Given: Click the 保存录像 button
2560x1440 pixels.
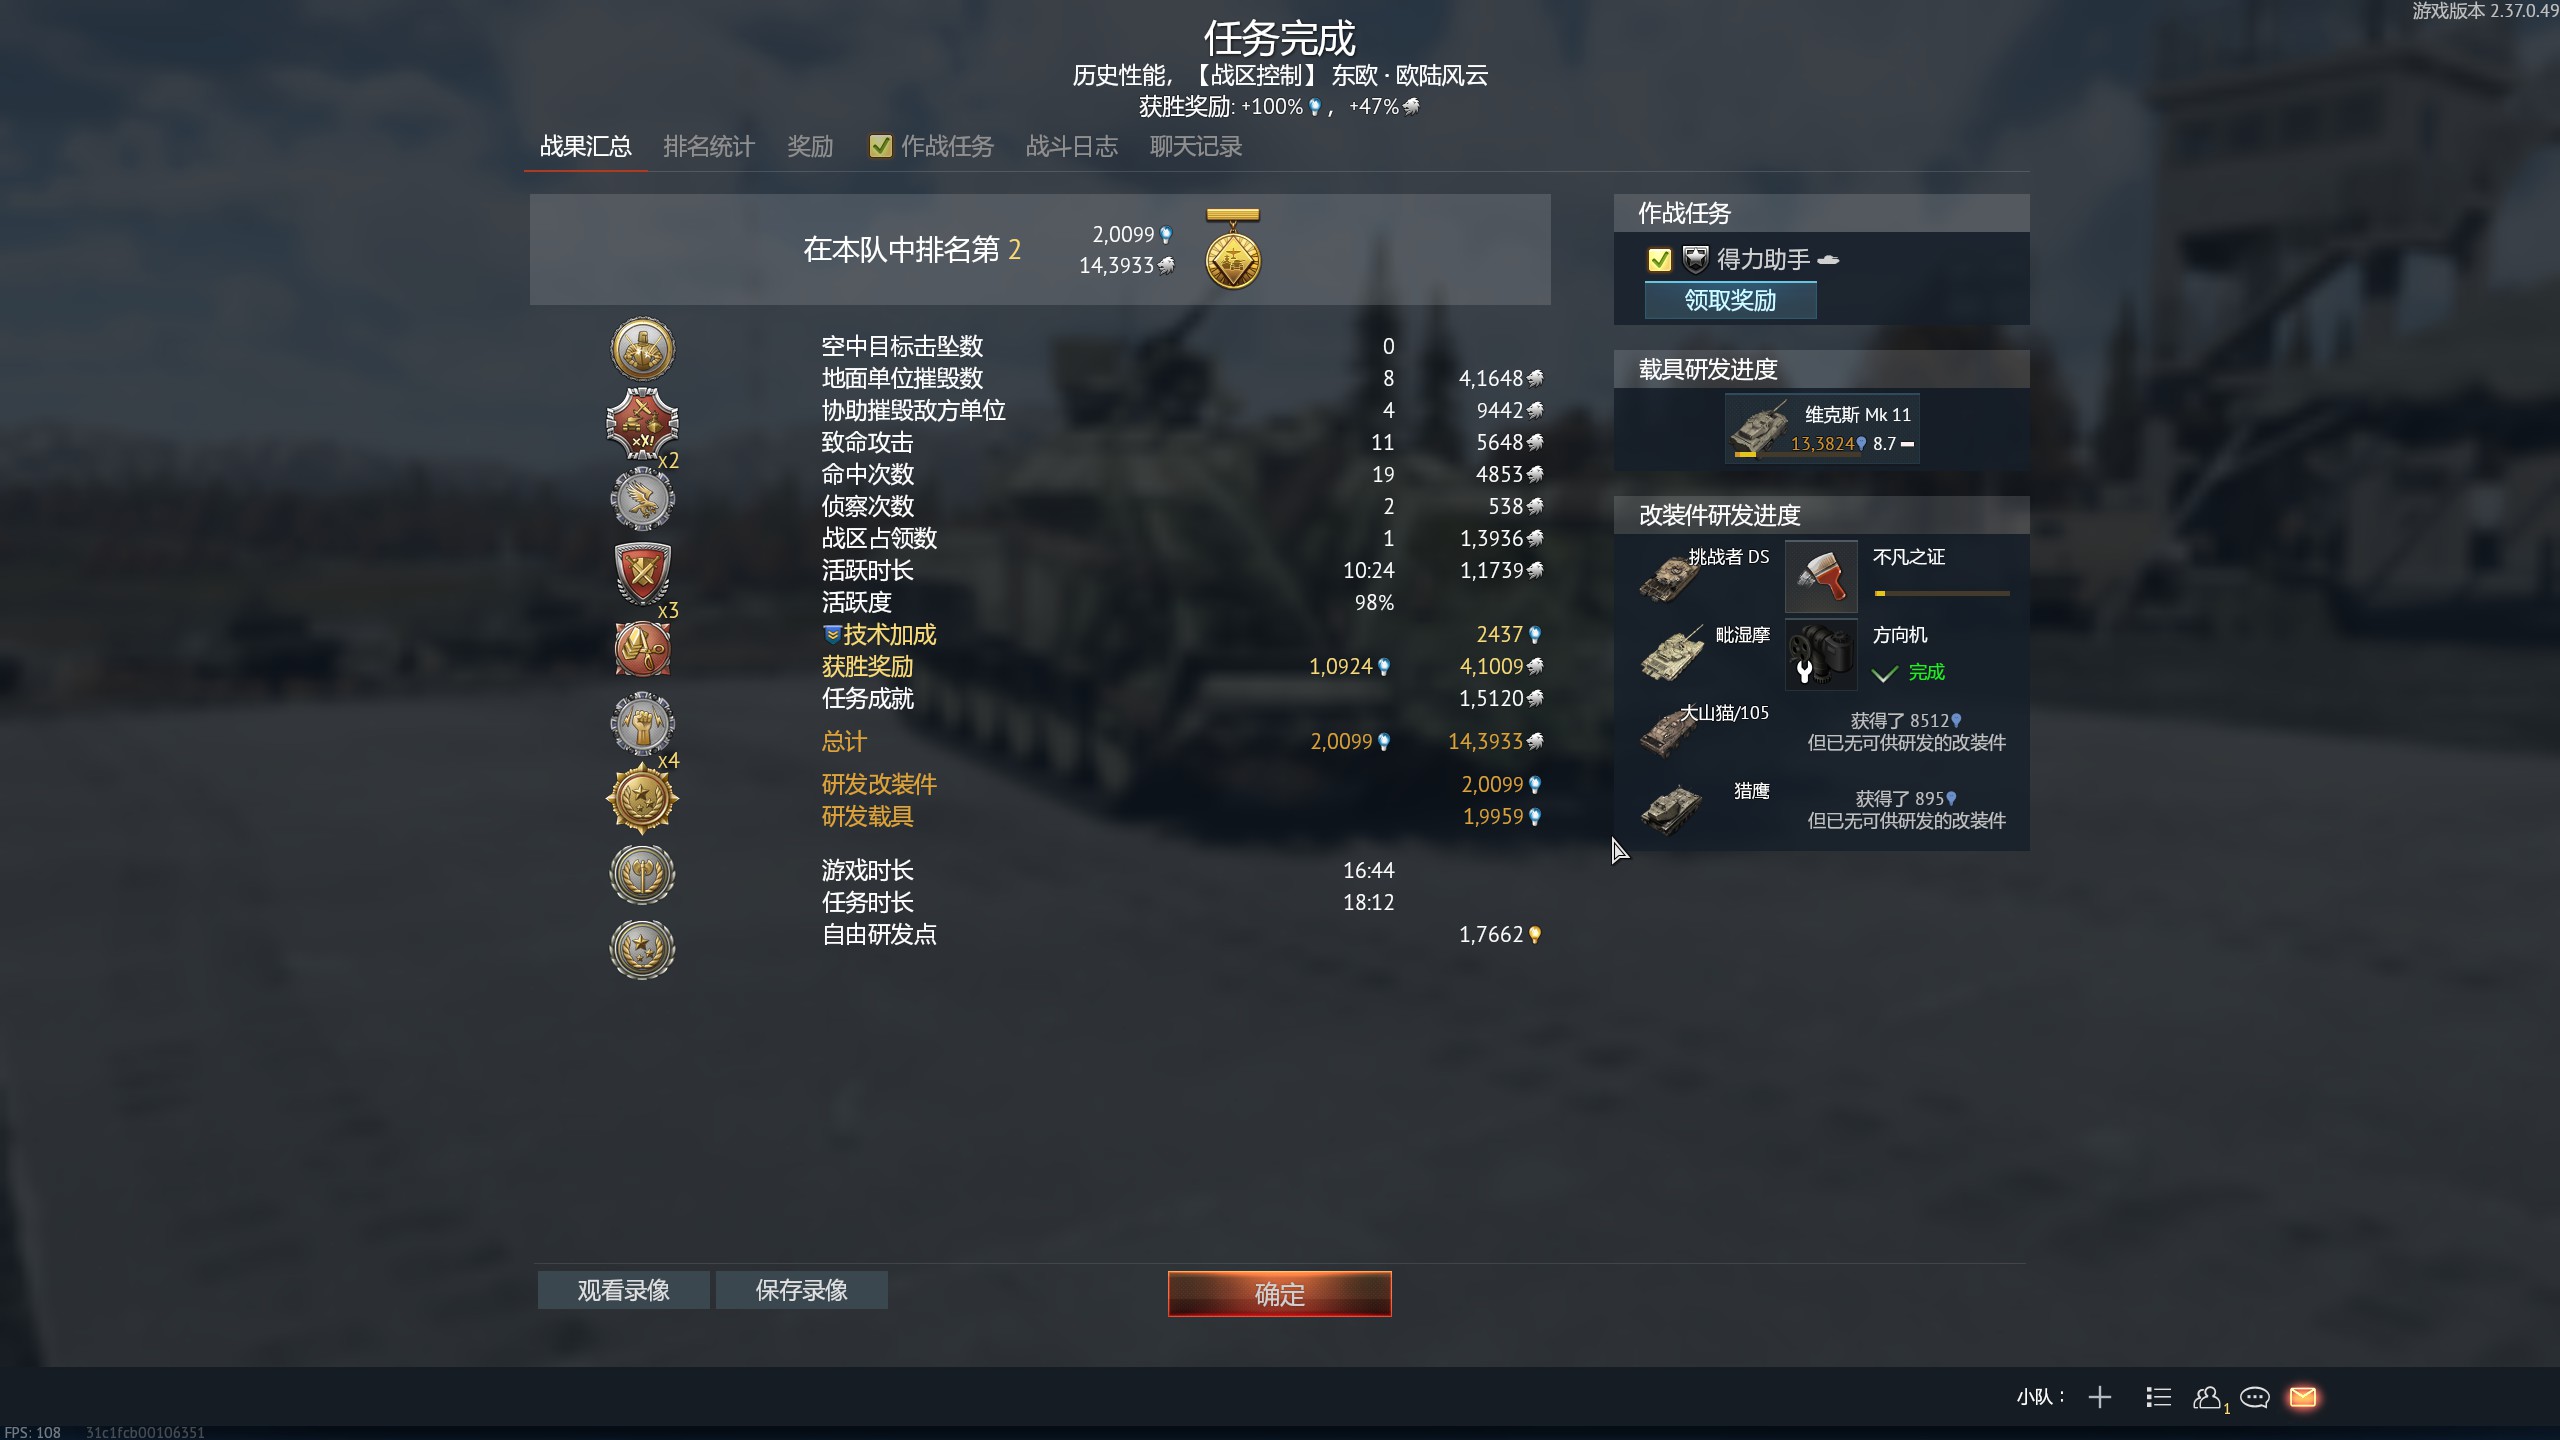Looking at the screenshot, I should [x=801, y=1290].
